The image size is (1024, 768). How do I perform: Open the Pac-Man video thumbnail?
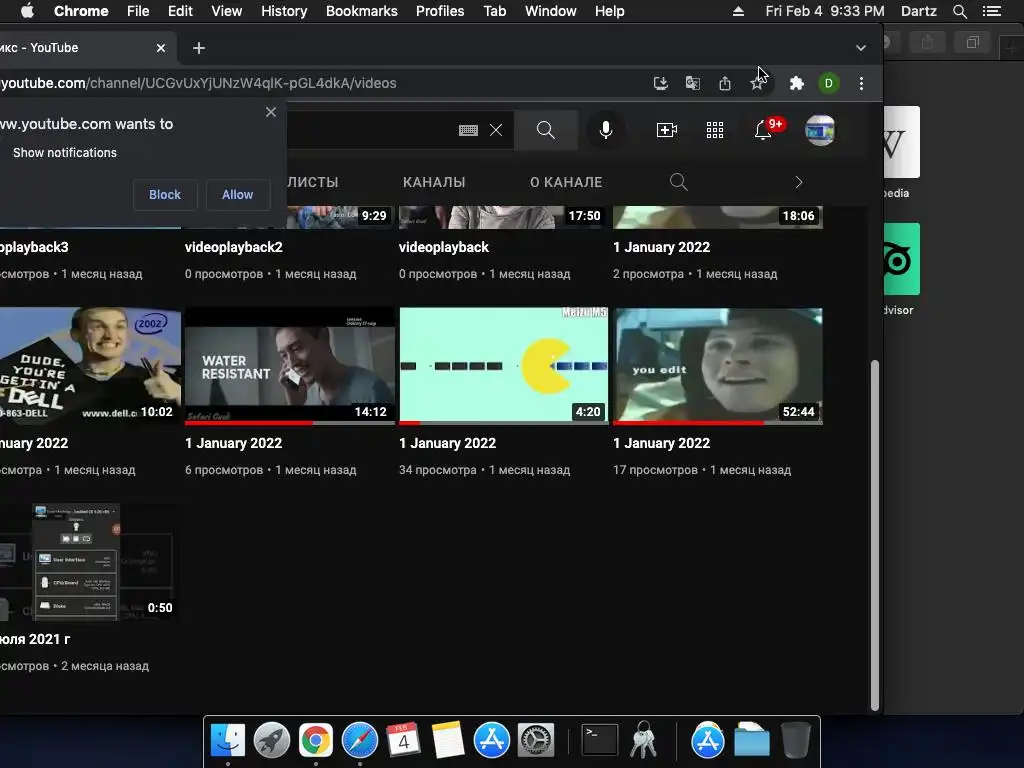tap(504, 366)
